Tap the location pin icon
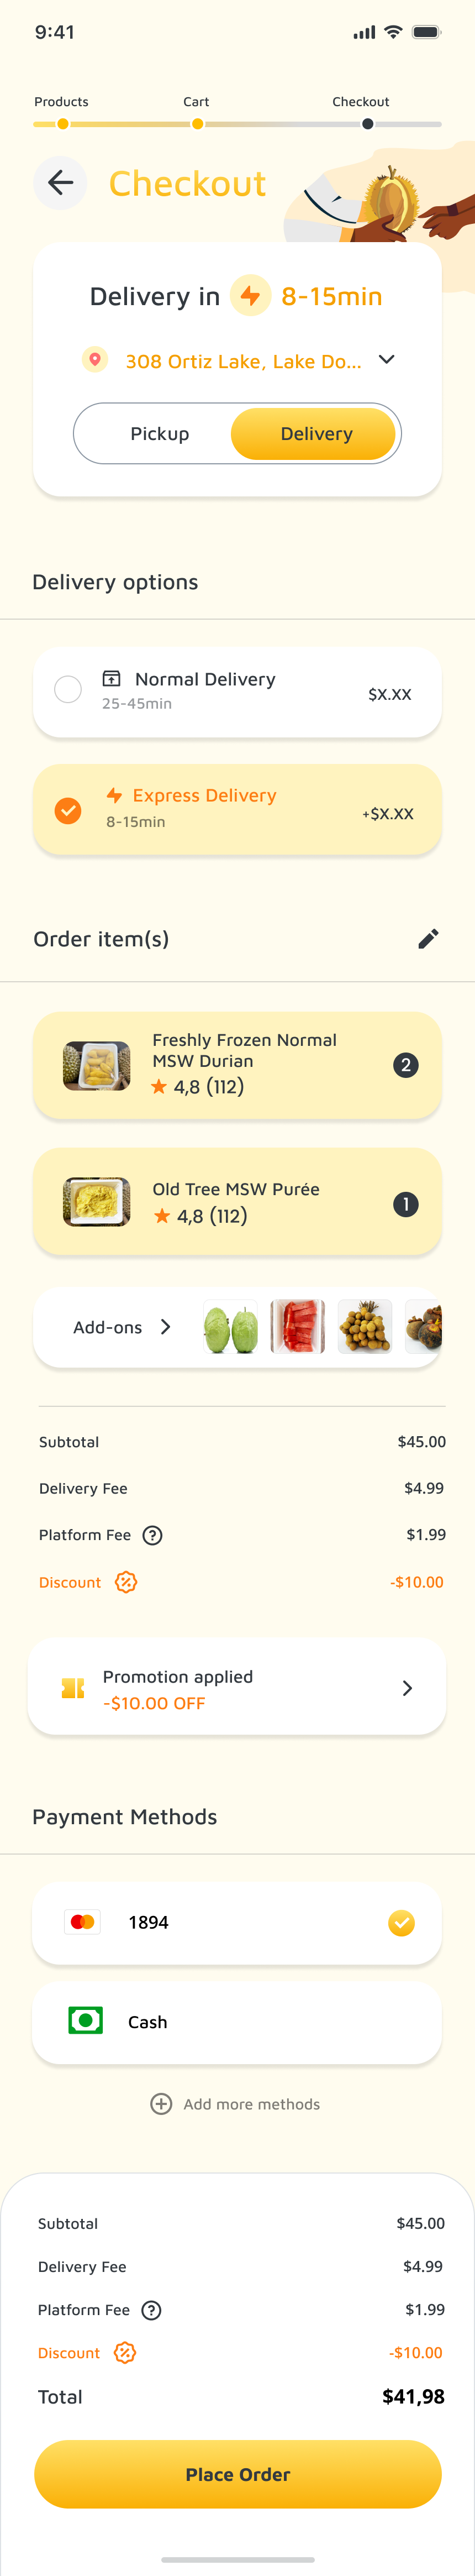This screenshot has height=2576, width=475. coord(95,360)
